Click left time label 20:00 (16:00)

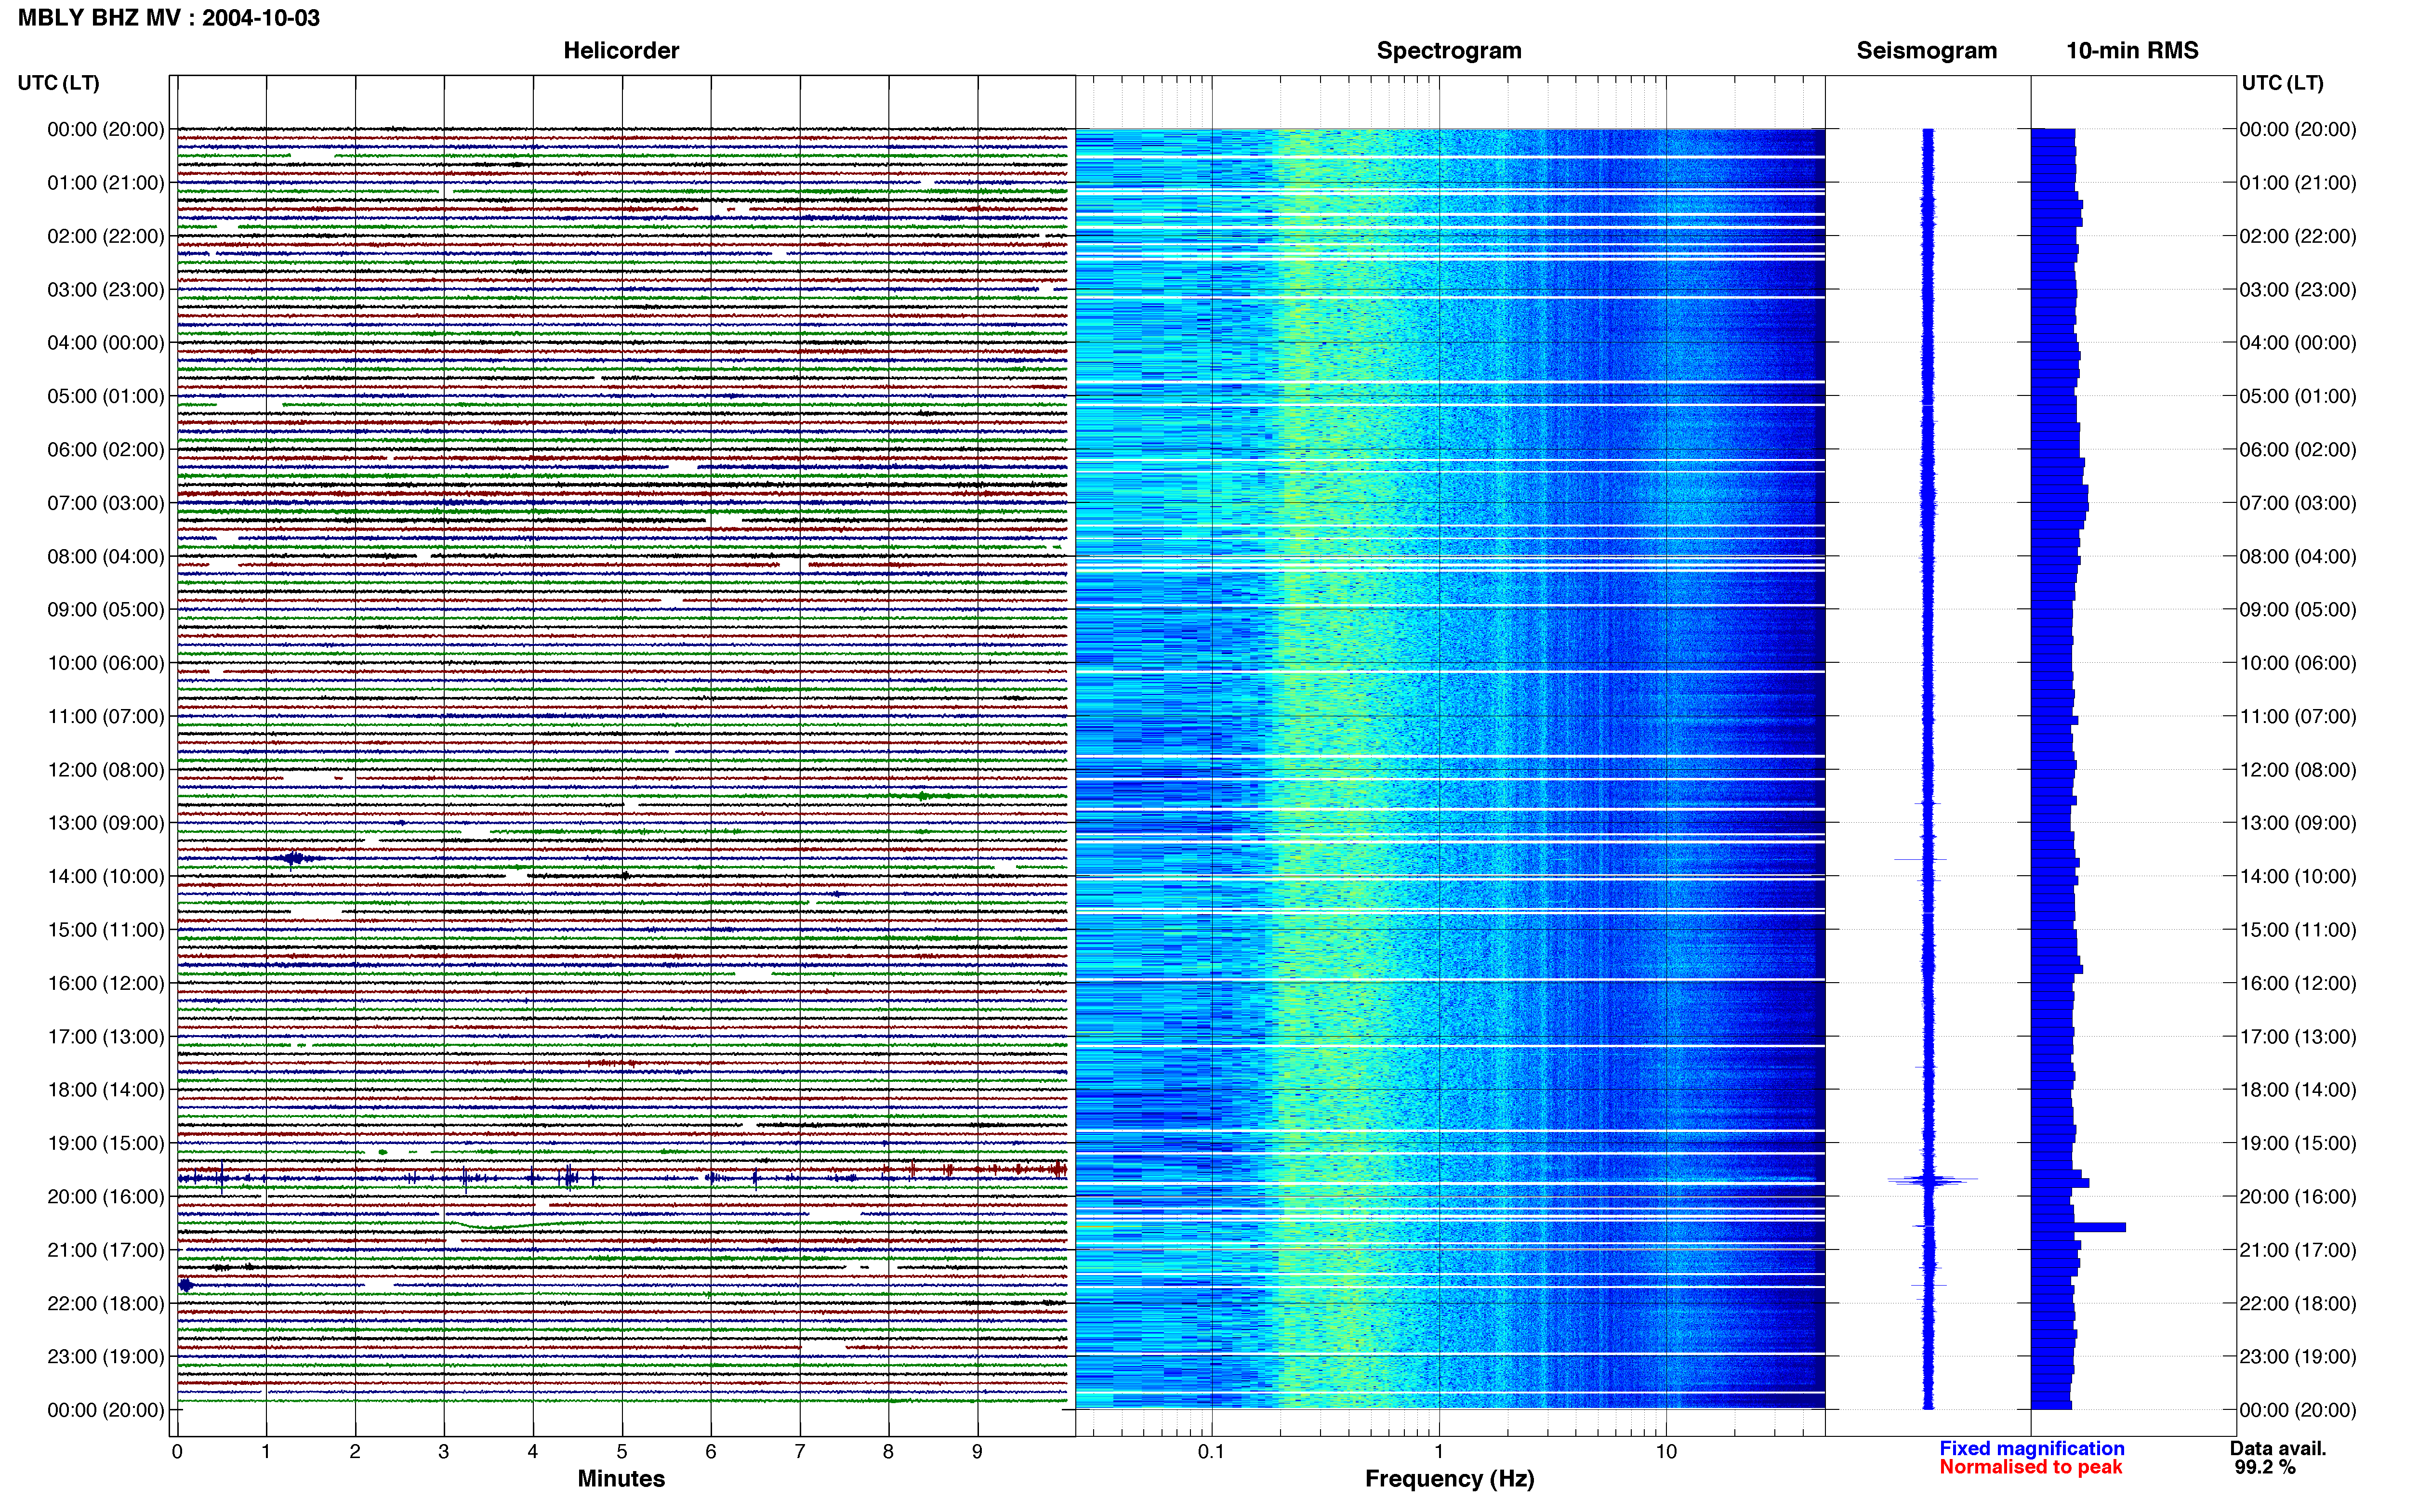(106, 1196)
